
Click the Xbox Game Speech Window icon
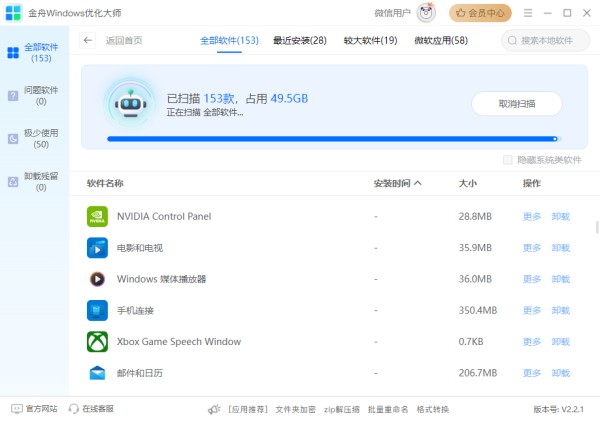coord(97,342)
